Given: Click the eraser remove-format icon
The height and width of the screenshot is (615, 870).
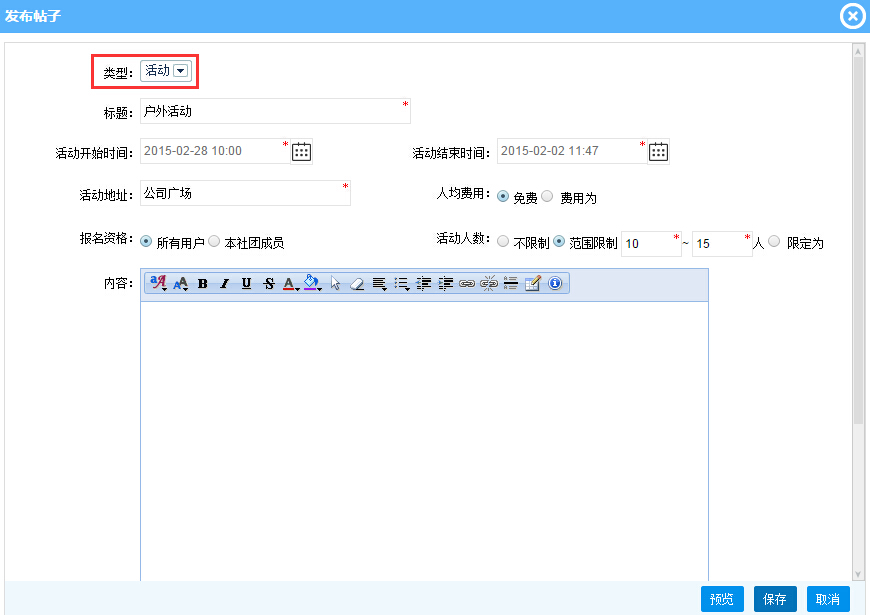Looking at the screenshot, I should (357, 284).
